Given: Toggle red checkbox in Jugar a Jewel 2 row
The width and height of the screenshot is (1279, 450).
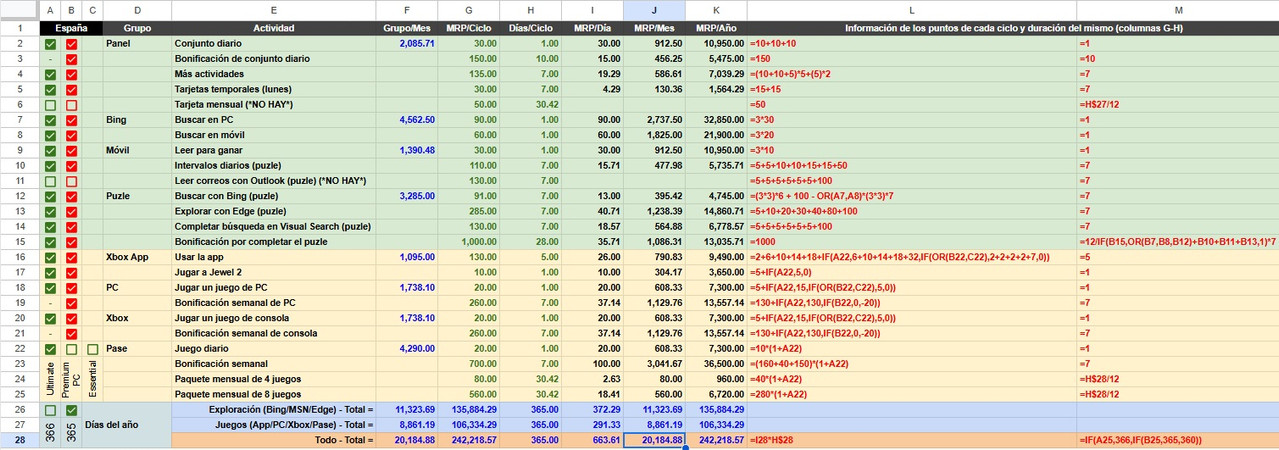Looking at the screenshot, I should coord(71,272).
